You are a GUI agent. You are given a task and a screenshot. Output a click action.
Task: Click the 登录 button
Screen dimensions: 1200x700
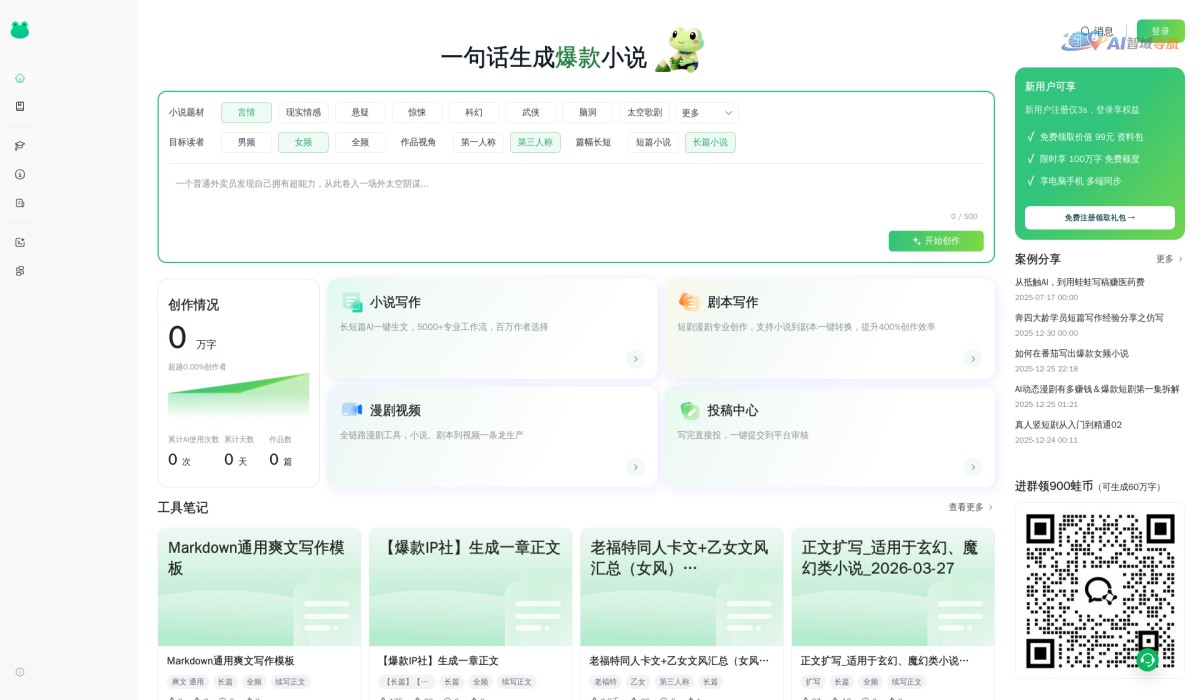coord(1160,31)
